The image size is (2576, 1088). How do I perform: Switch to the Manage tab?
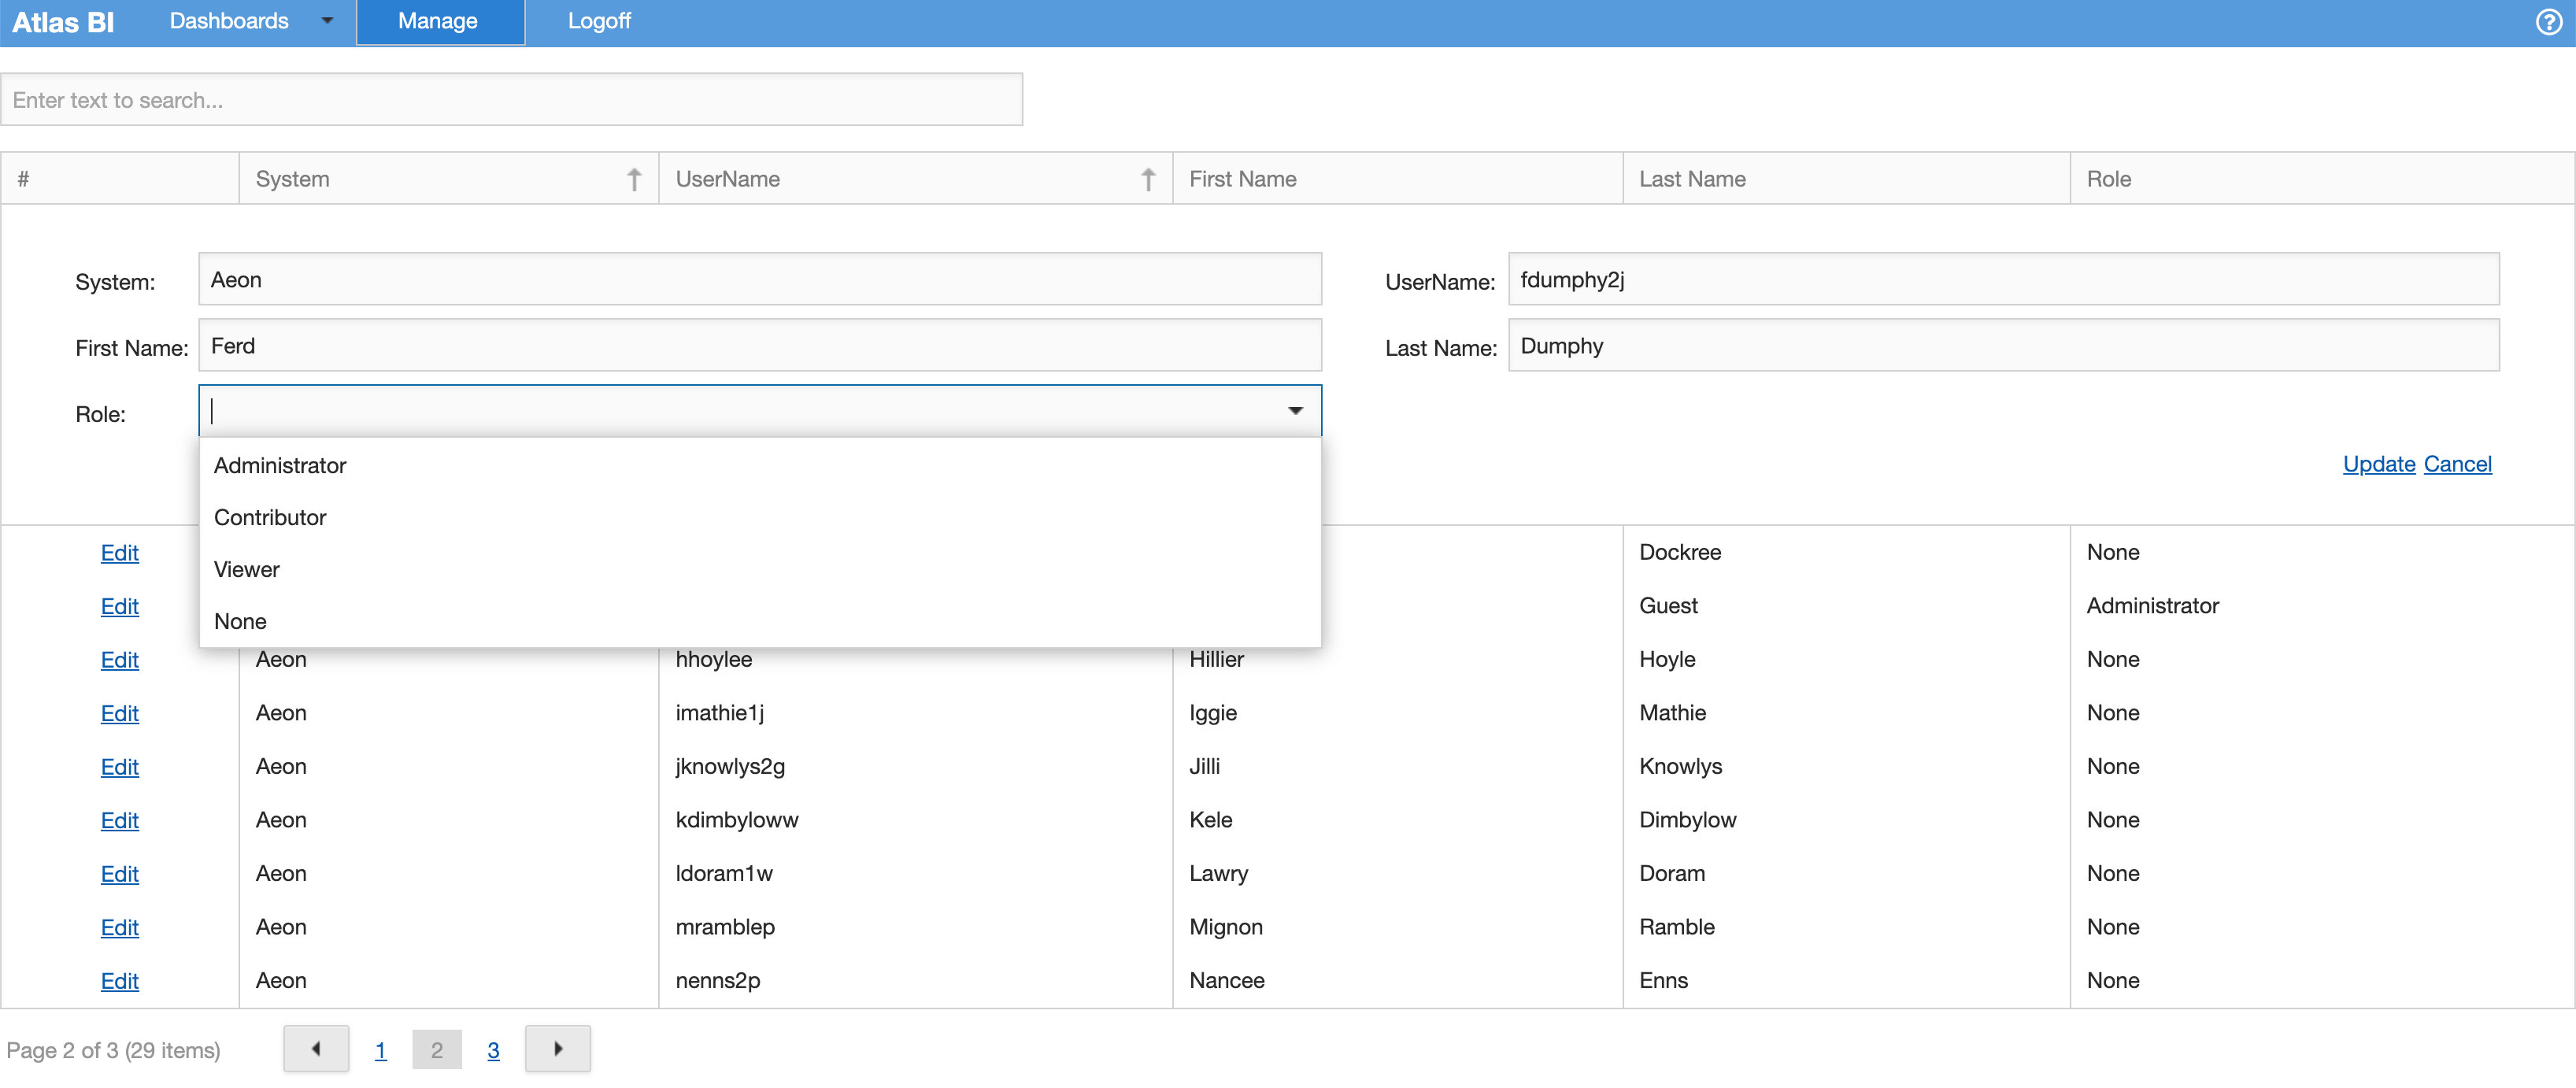coord(439,21)
